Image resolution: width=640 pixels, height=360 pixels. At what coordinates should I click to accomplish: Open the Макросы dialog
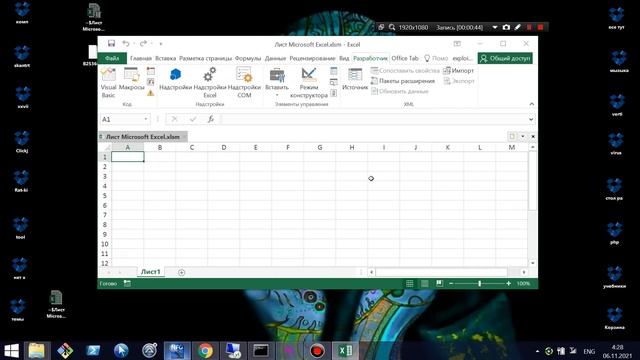tap(131, 80)
